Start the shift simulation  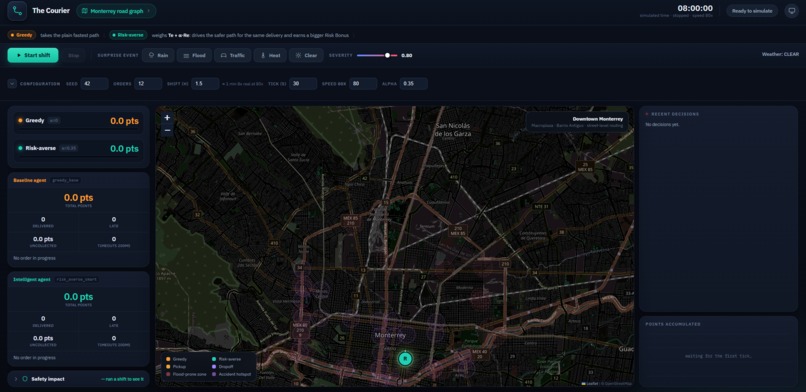[33, 55]
